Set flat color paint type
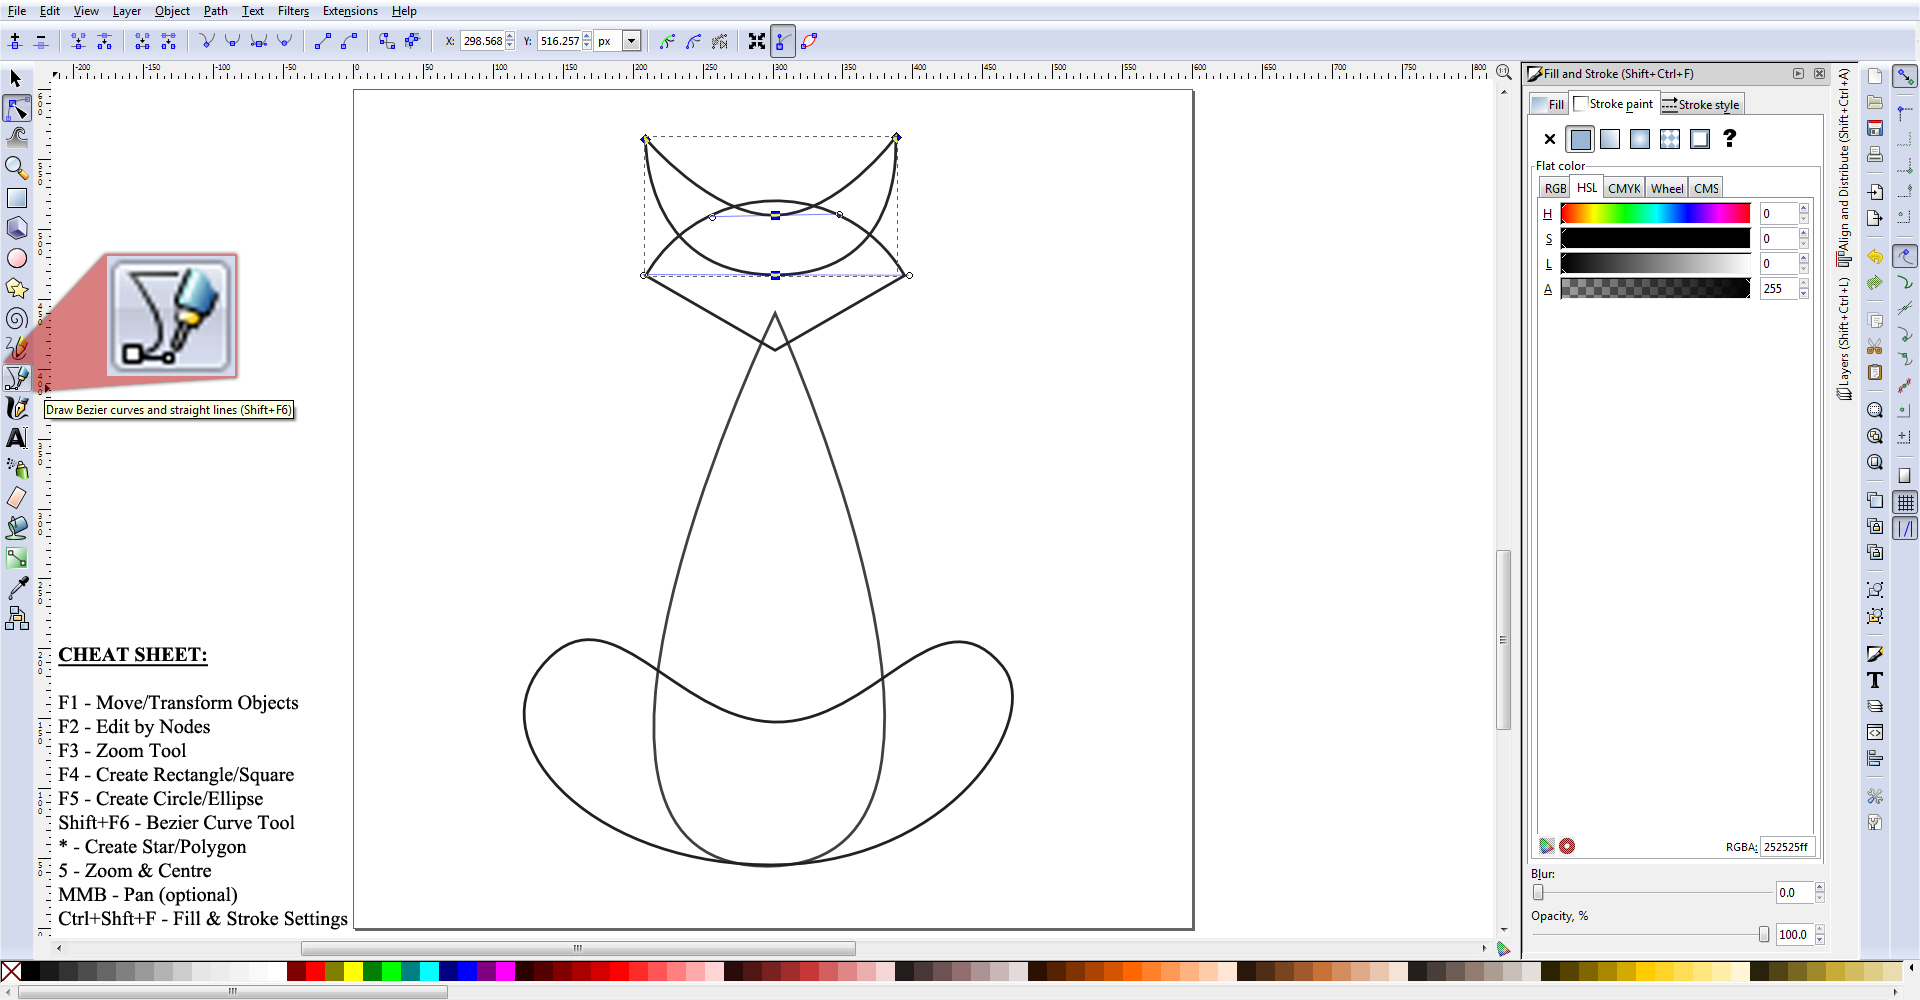The image size is (1920, 1000). [x=1580, y=139]
